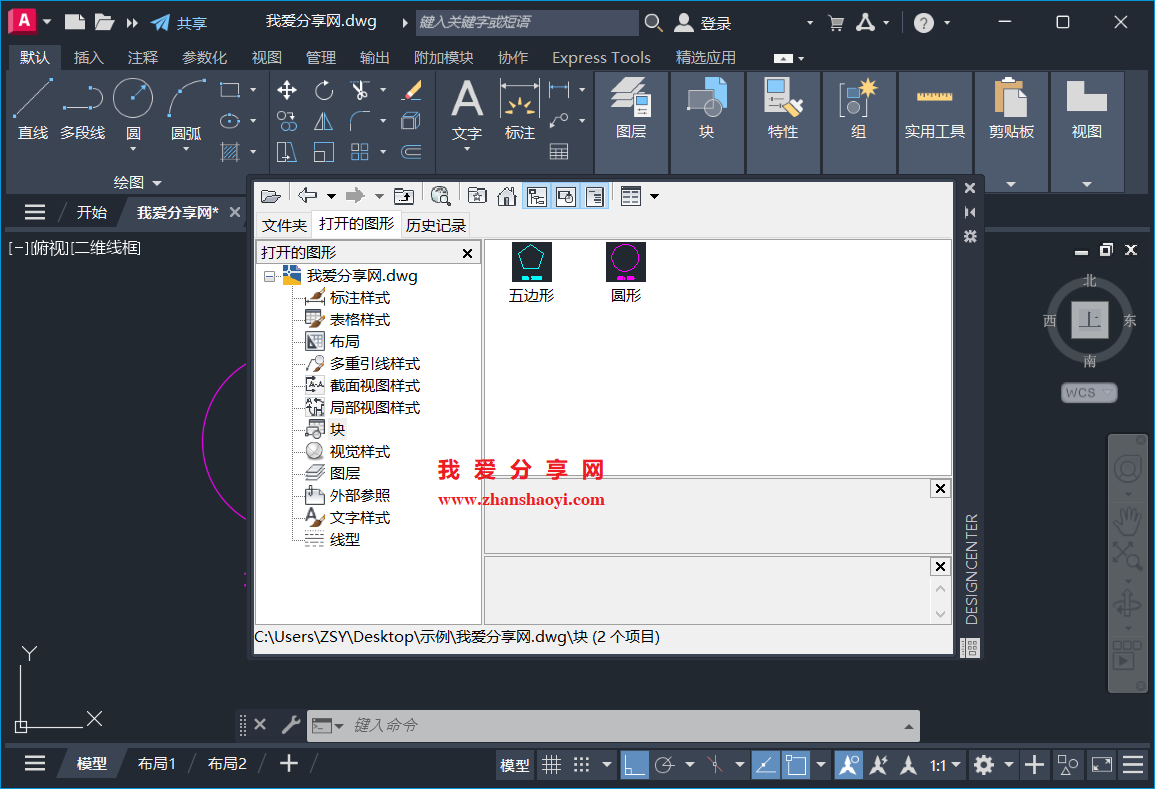The image size is (1155, 789).
Task: Open DesignCenter Views dropdown arrow
Action: pos(654,196)
